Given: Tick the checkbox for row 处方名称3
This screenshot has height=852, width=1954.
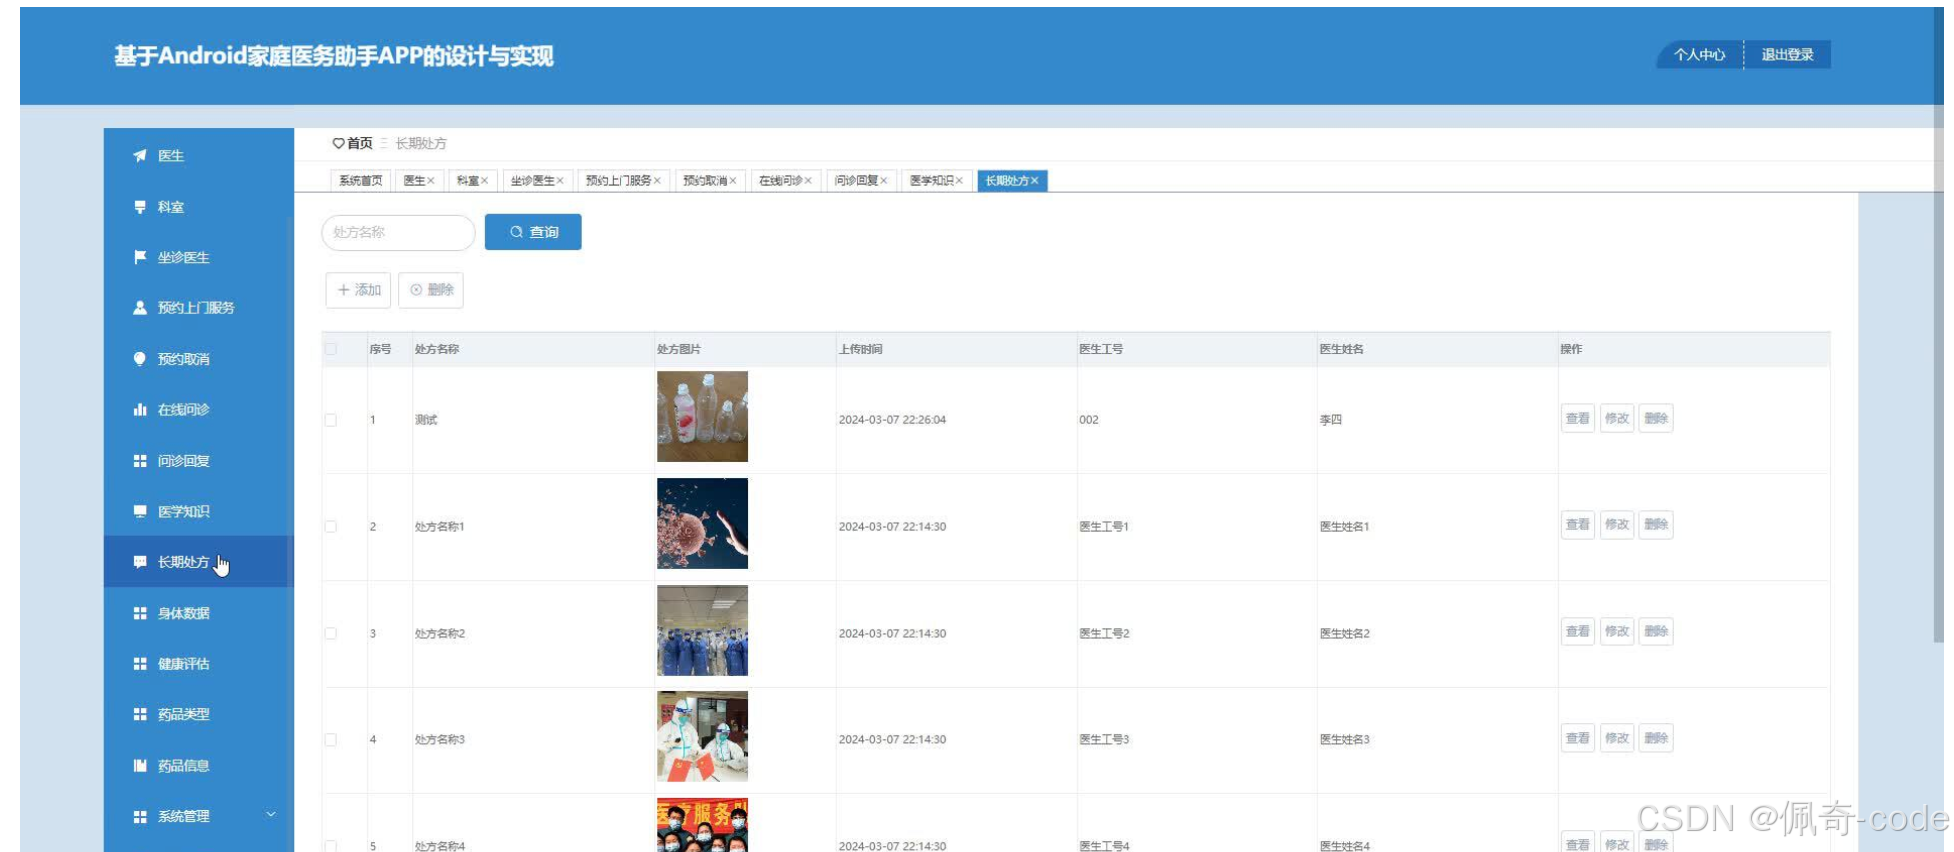Looking at the screenshot, I should (x=331, y=740).
